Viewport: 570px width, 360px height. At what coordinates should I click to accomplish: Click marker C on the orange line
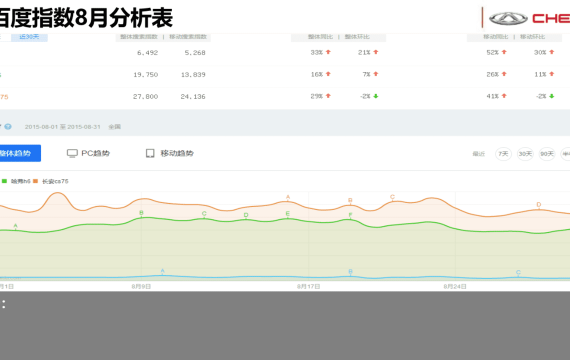pyautogui.click(x=392, y=197)
